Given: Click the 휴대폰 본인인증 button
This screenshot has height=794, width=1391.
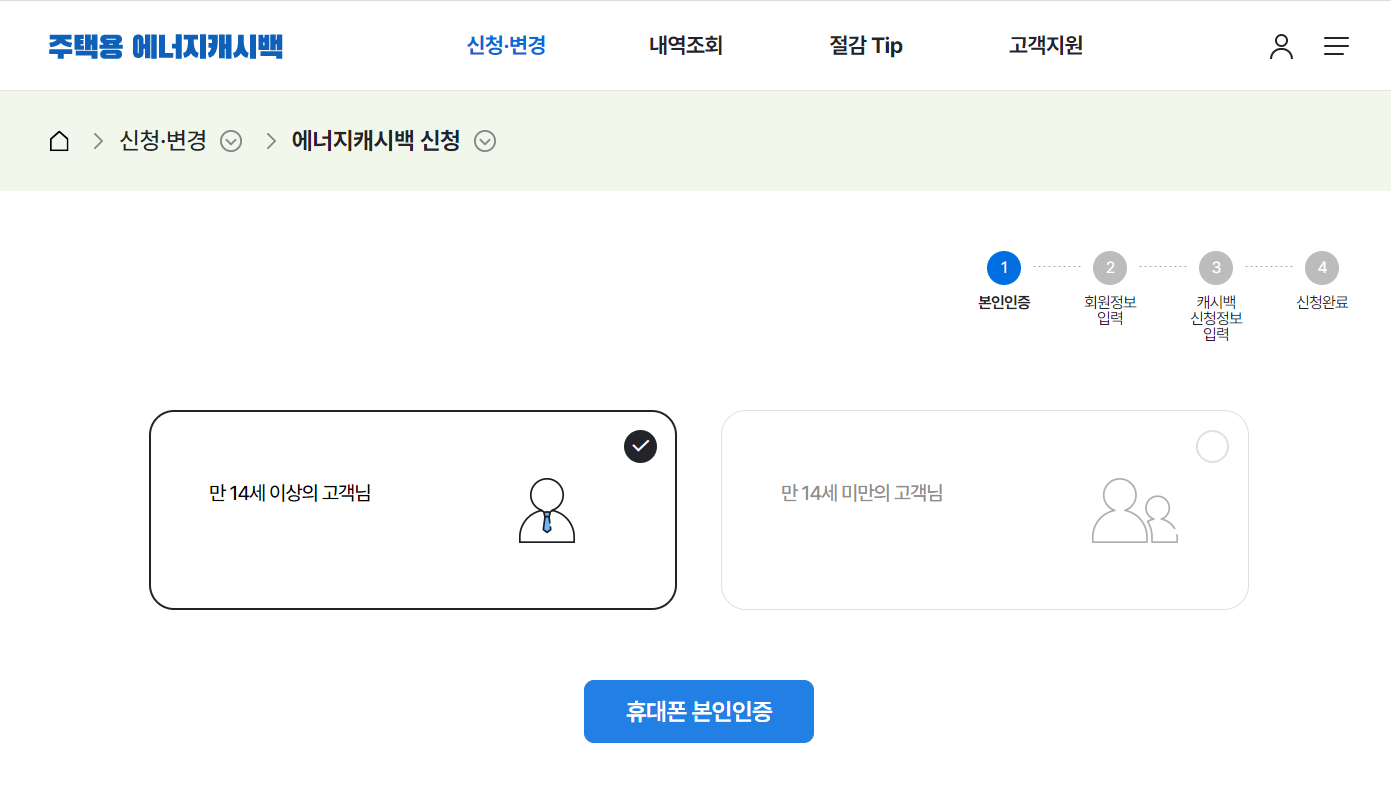Looking at the screenshot, I should coord(698,711).
